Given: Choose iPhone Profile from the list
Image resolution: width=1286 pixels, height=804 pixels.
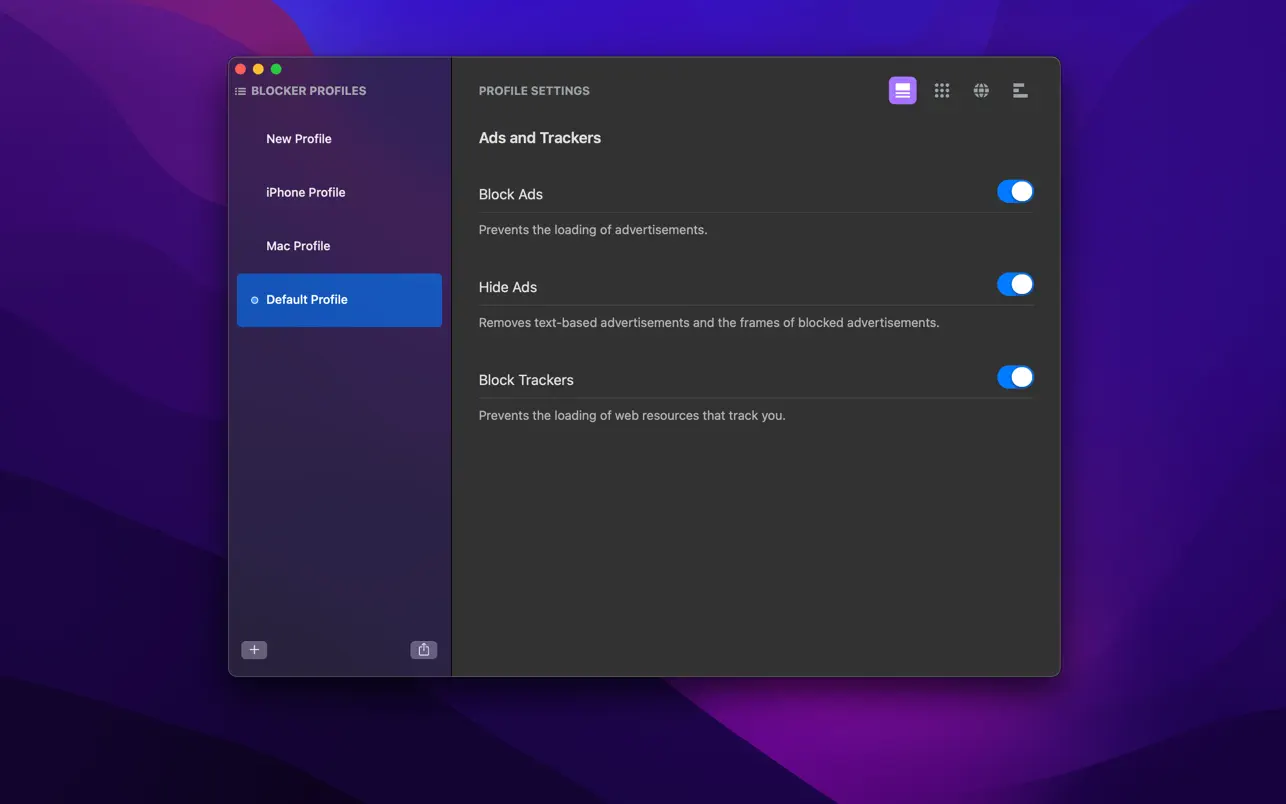Looking at the screenshot, I should [305, 193].
